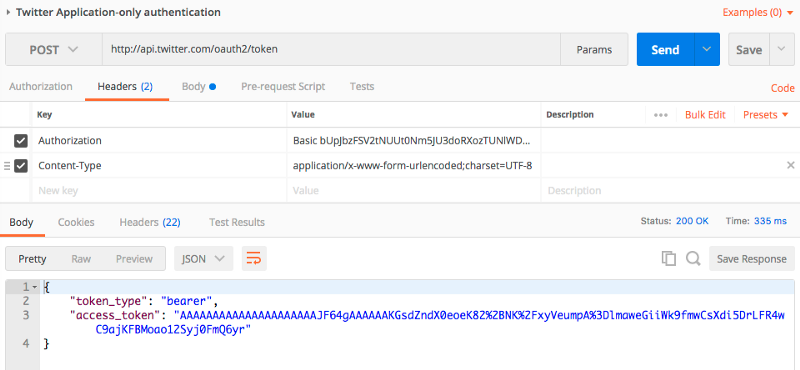Viewport: 800px width, 370px height.
Task: Select the response Body tab
Action: point(21,222)
